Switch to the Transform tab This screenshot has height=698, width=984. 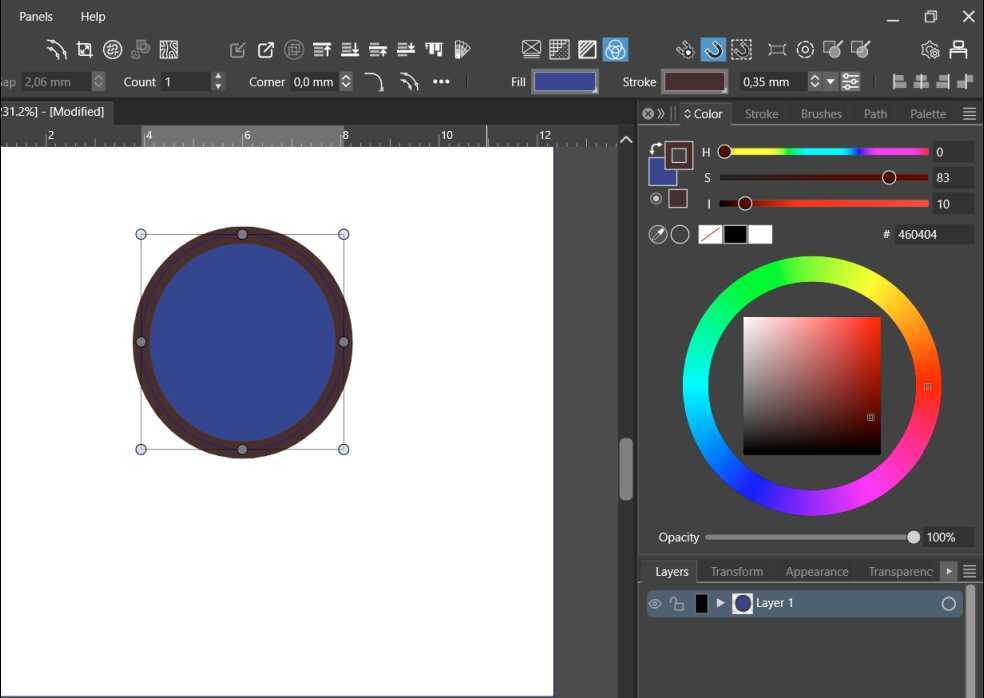[737, 571]
